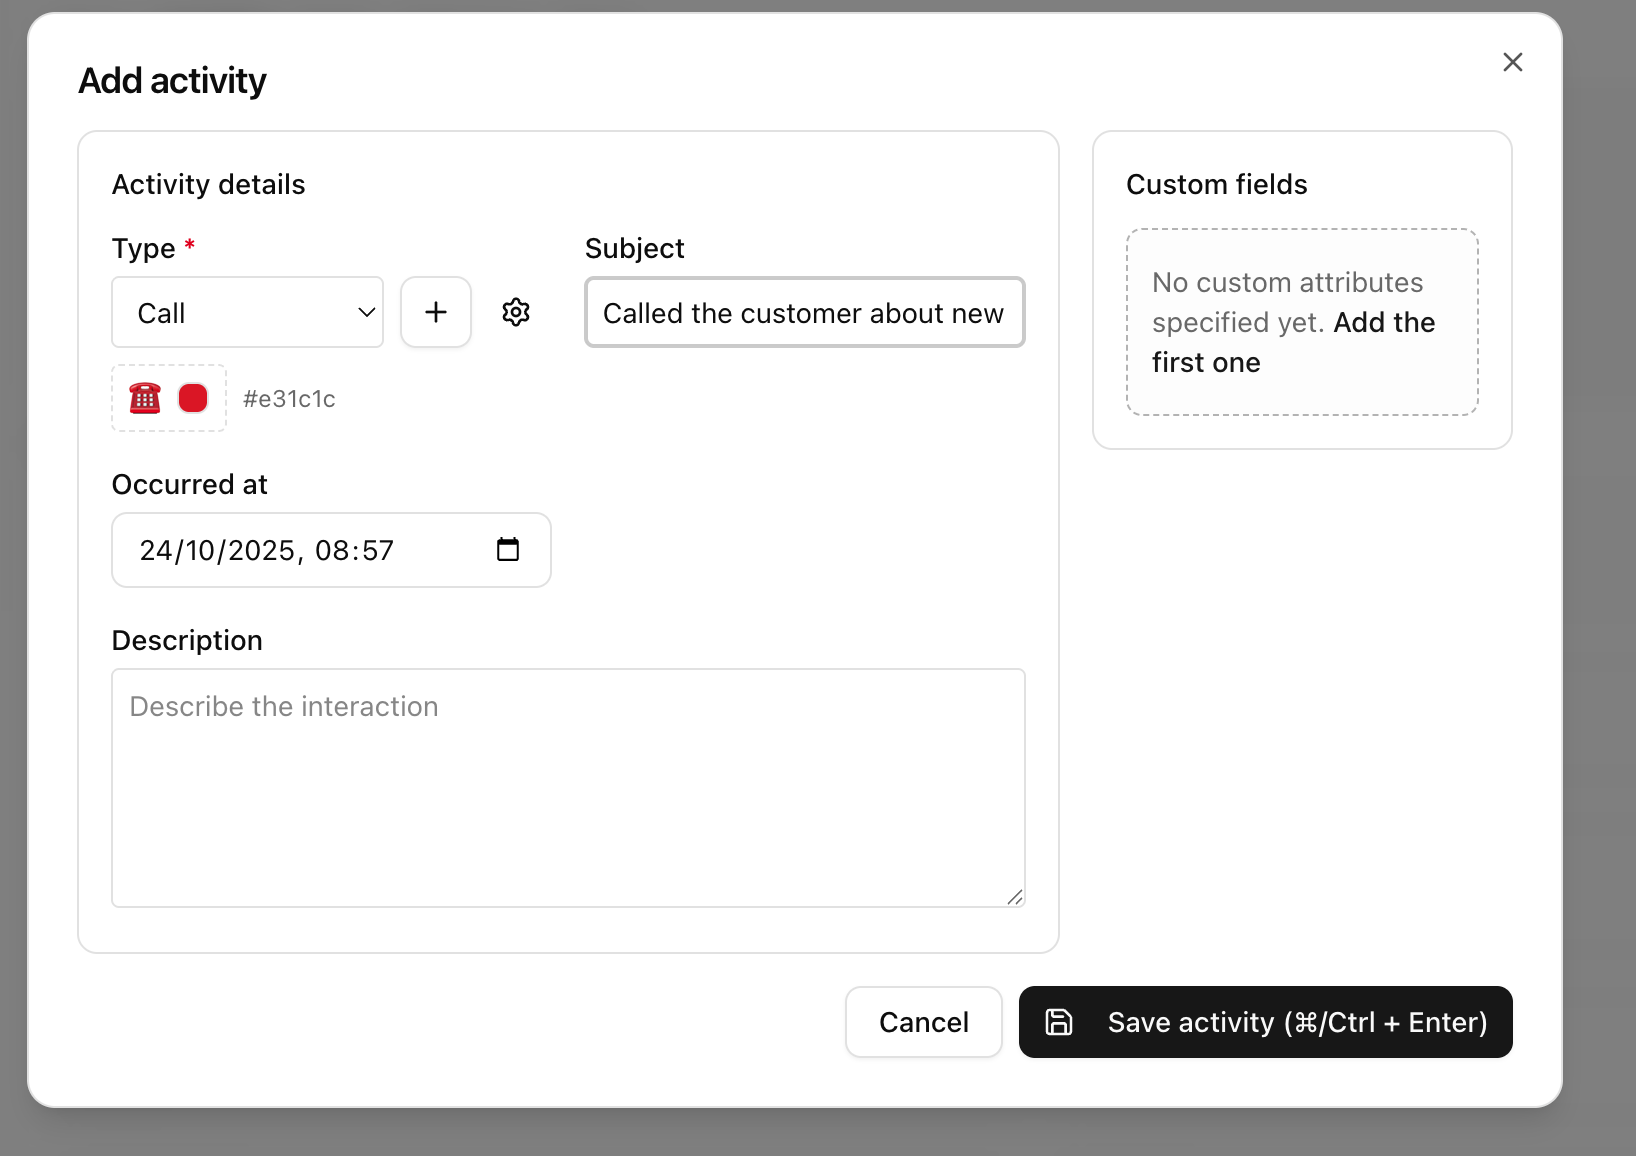Screen dimensions: 1636x1156
Task: Click the save disk icon on Save activity
Action: point(1058,1022)
